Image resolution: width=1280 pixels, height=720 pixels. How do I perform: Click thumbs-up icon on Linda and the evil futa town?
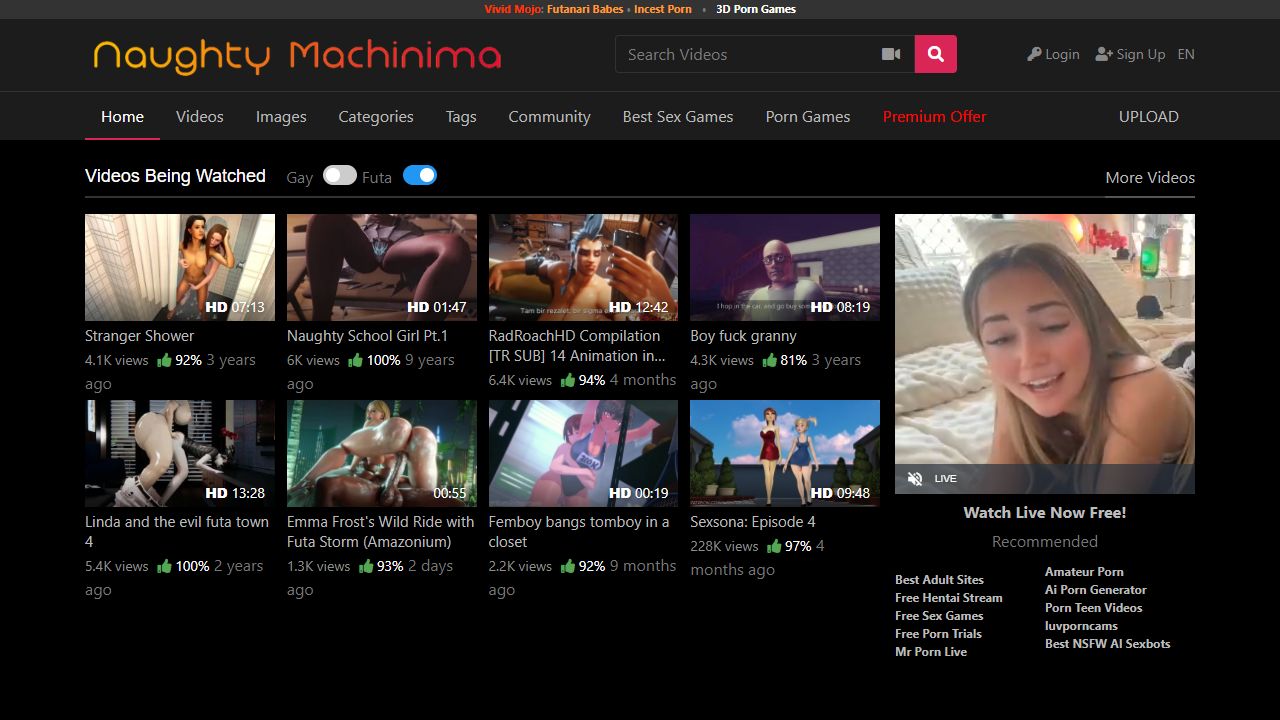[165, 566]
